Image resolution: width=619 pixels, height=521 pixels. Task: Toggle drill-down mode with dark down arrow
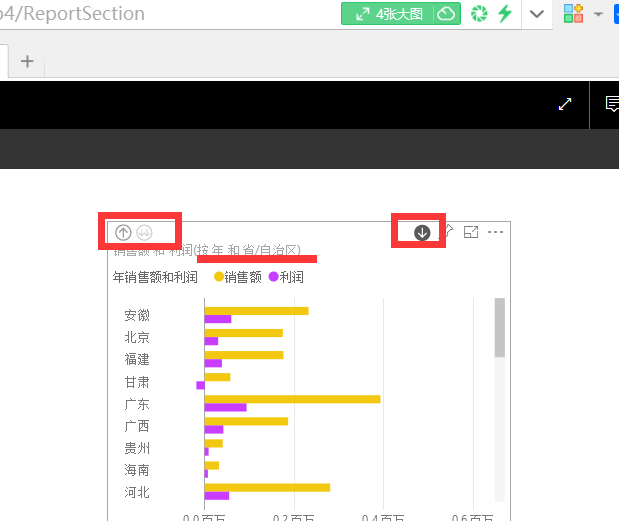[x=422, y=232]
